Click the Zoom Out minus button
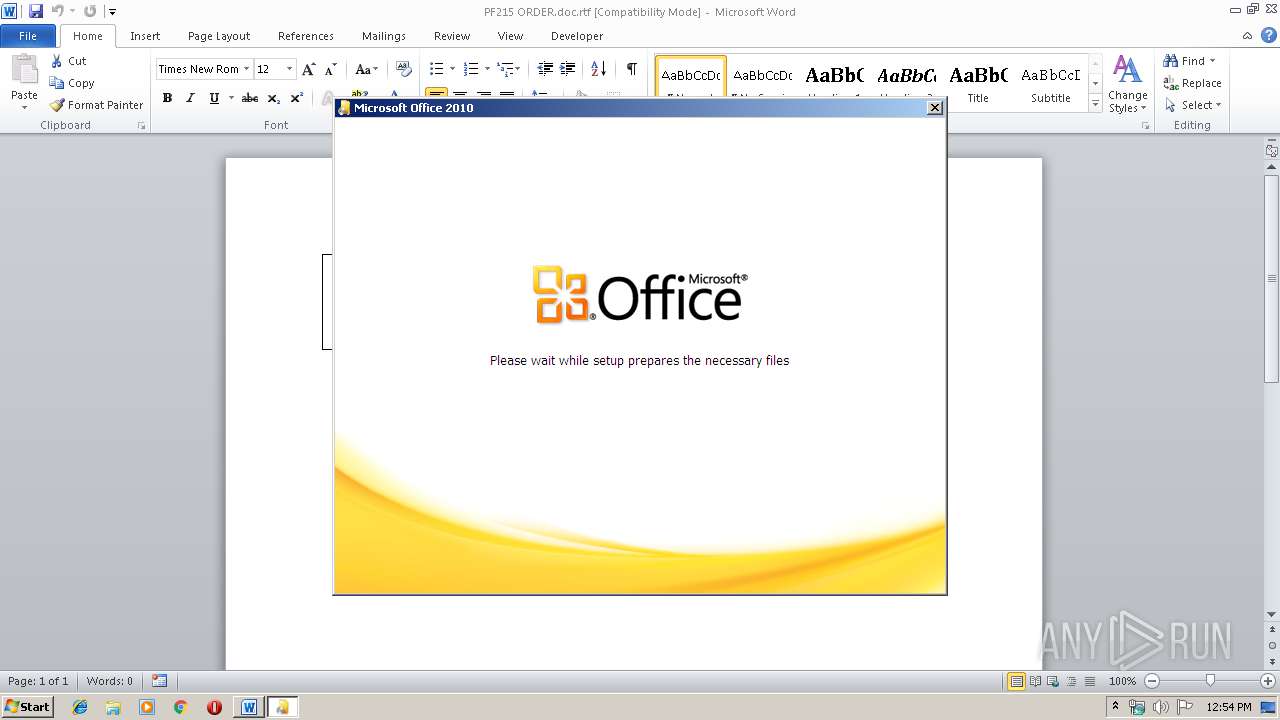The width and height of the screenshot is (1280, 720). click(x=1151, y=681)
